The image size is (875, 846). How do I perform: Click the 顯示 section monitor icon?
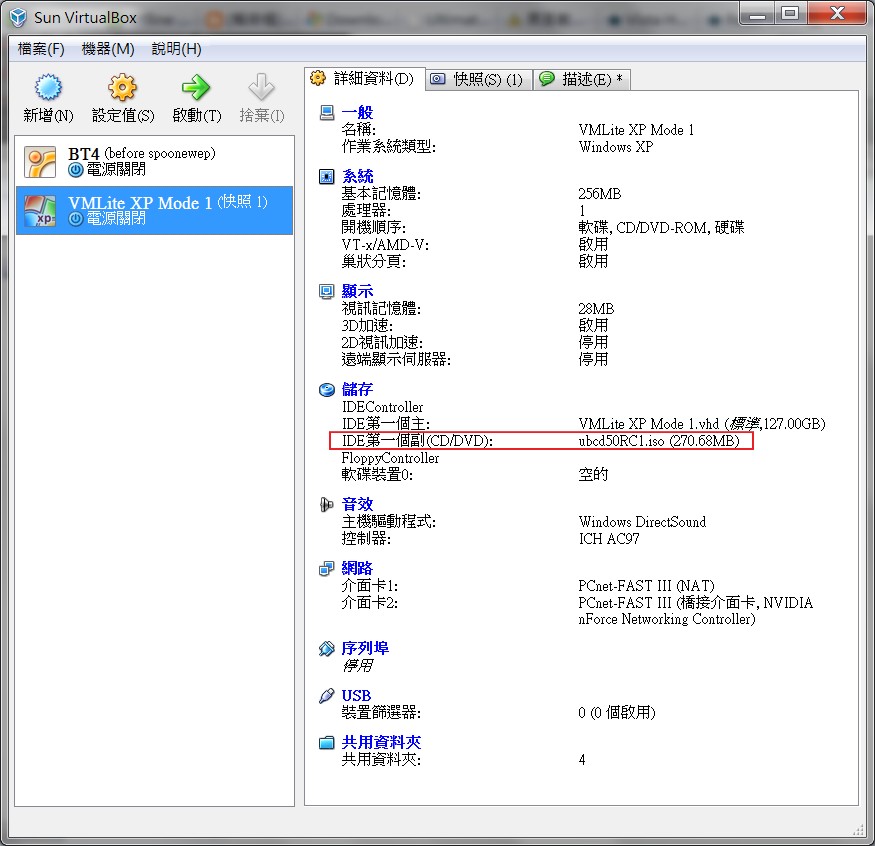327,291
